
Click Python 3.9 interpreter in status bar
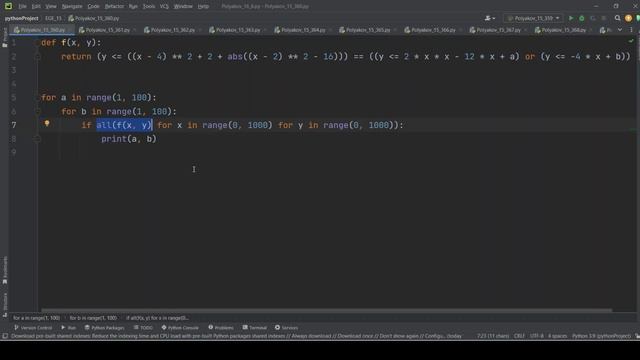601,336
